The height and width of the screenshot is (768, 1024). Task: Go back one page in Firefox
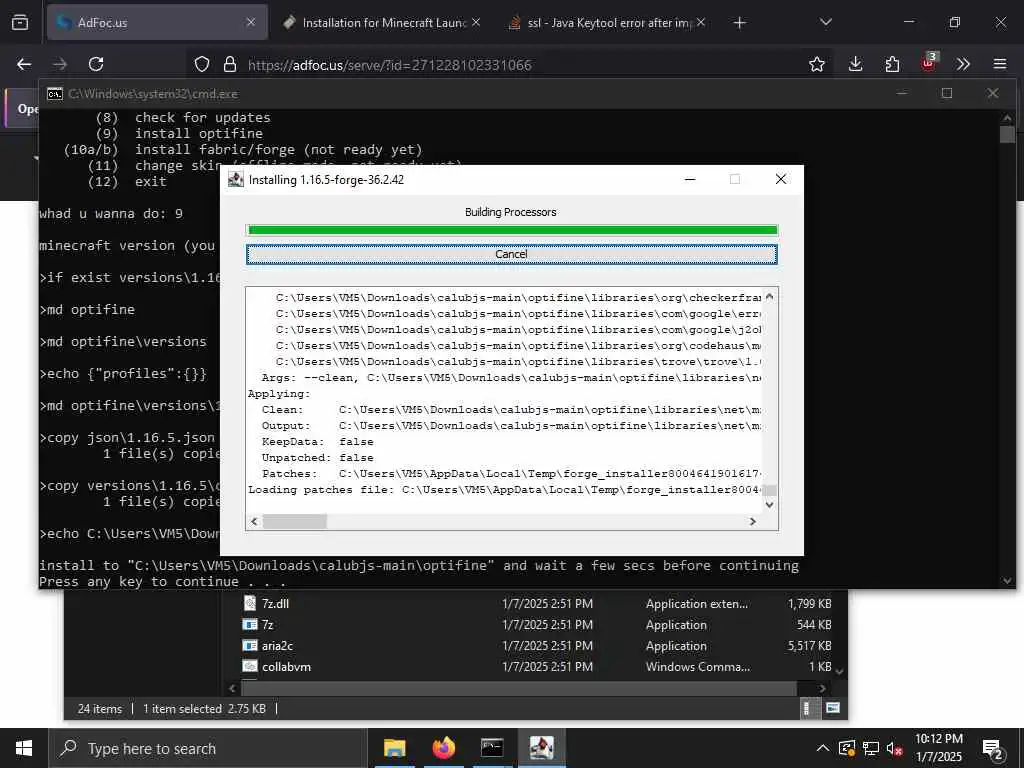[x=24, y=64]
